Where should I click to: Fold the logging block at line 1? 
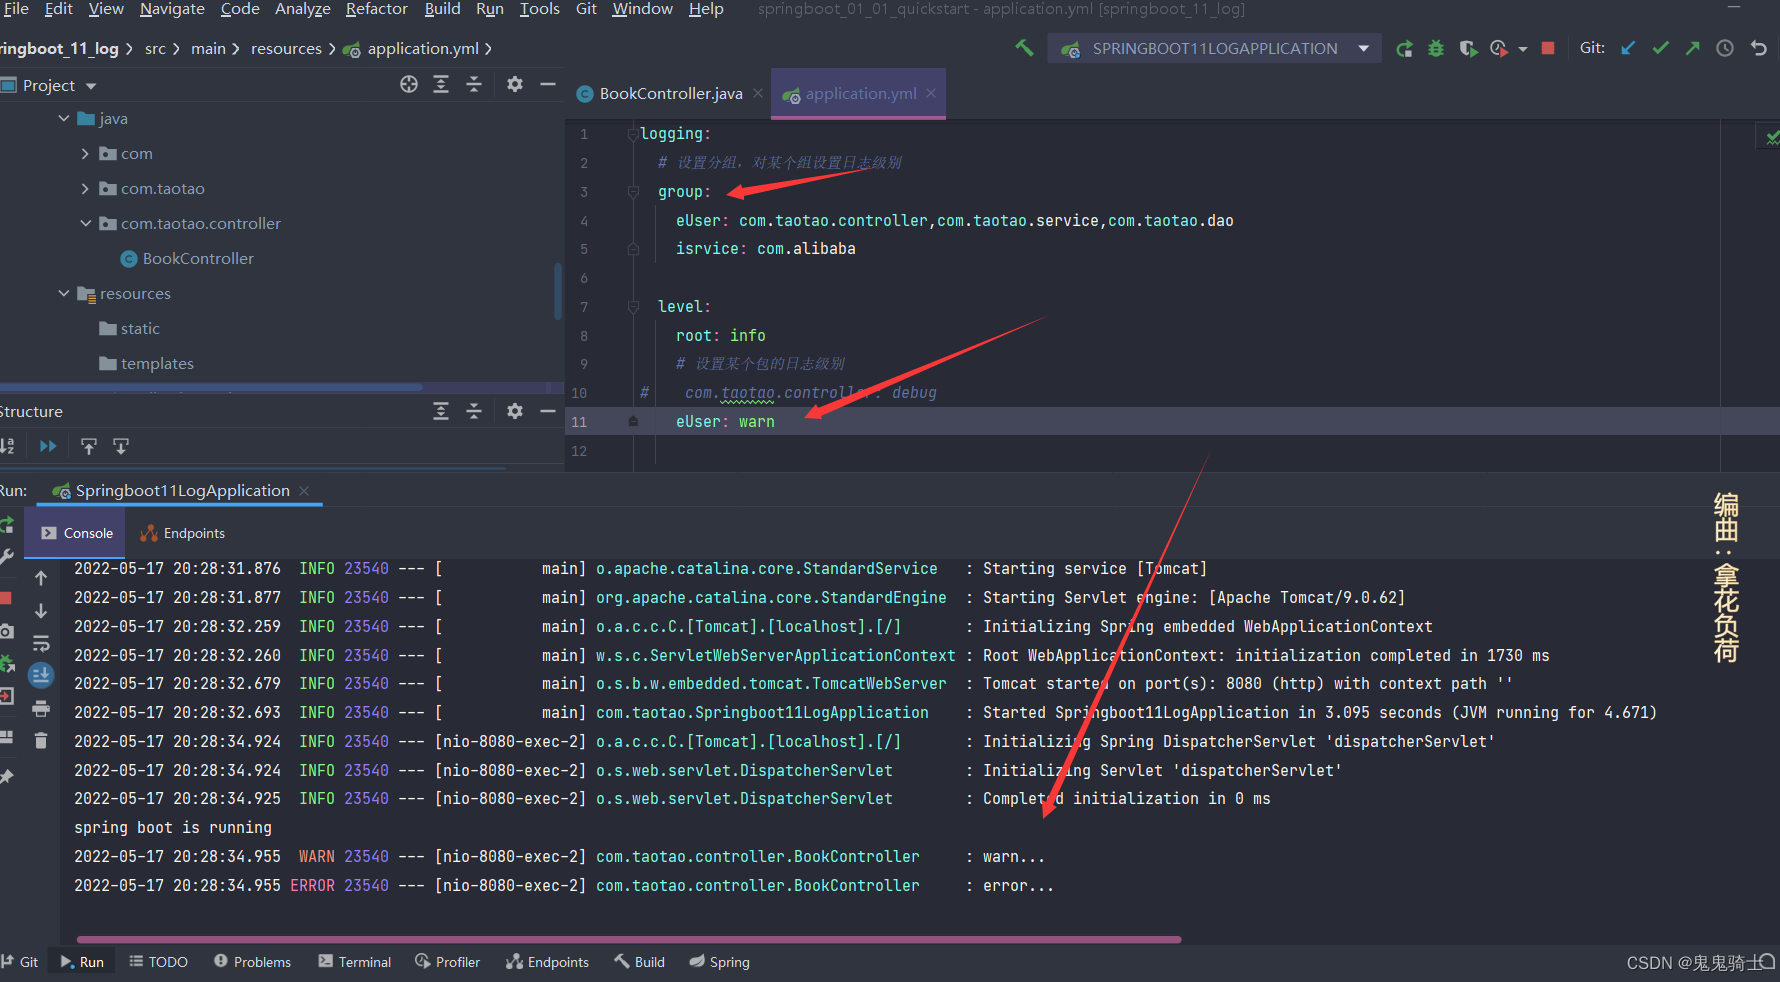tap(633, 133)
